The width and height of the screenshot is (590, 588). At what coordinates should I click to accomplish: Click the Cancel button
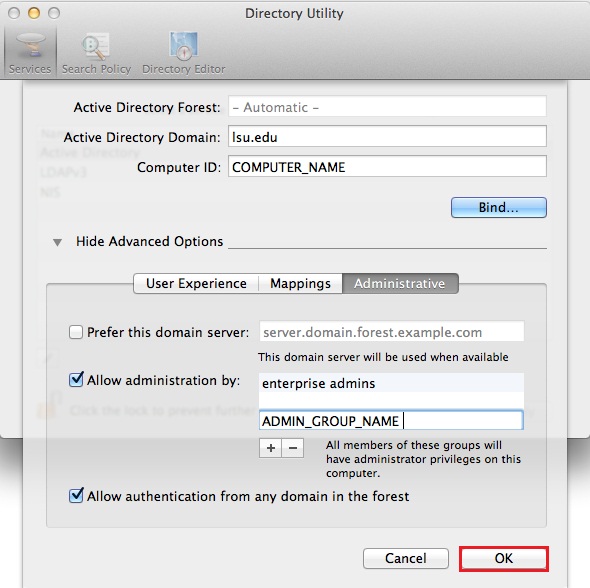406,558
